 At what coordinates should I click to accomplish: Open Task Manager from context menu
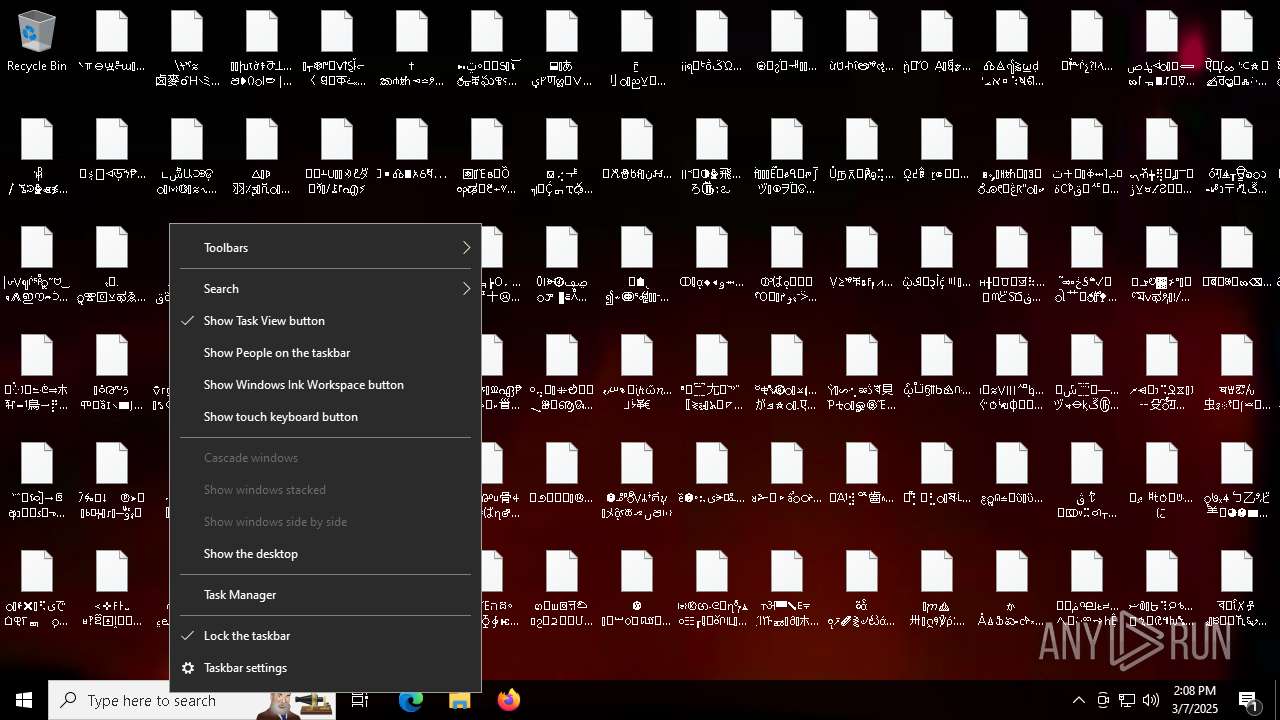pos(325,594)
